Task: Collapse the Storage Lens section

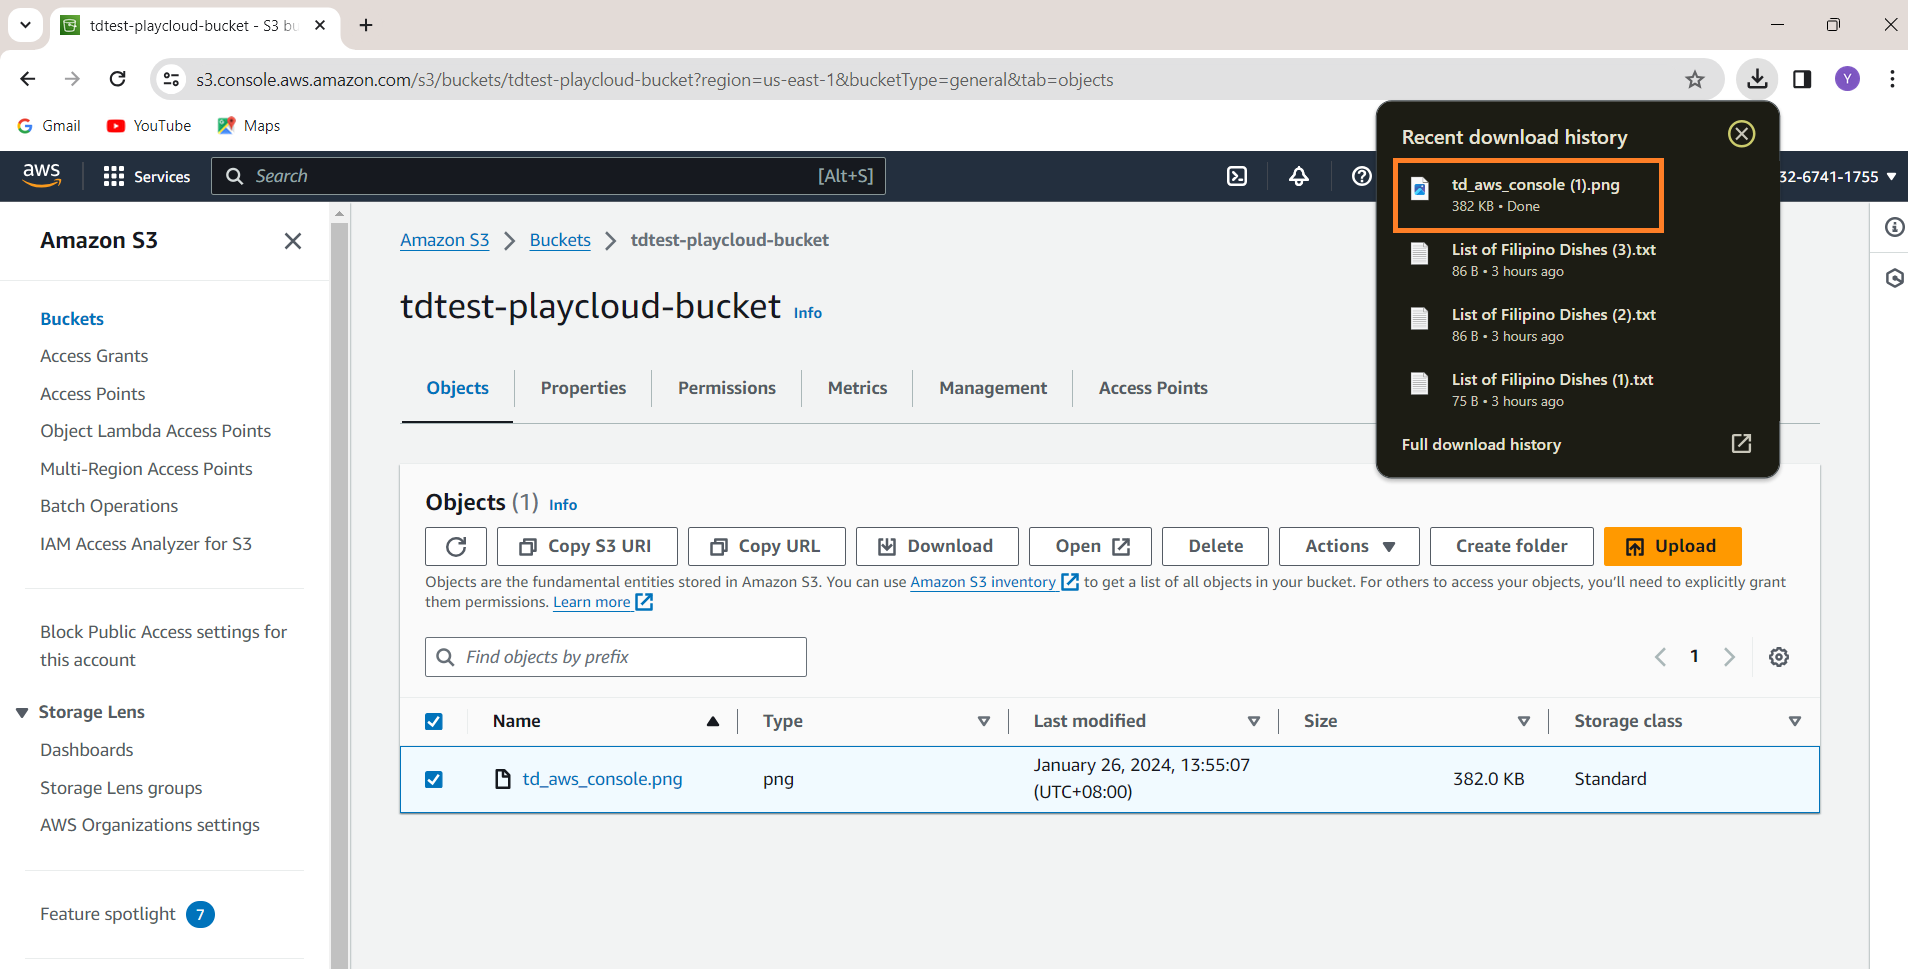Action: click(x=22, y=712)
